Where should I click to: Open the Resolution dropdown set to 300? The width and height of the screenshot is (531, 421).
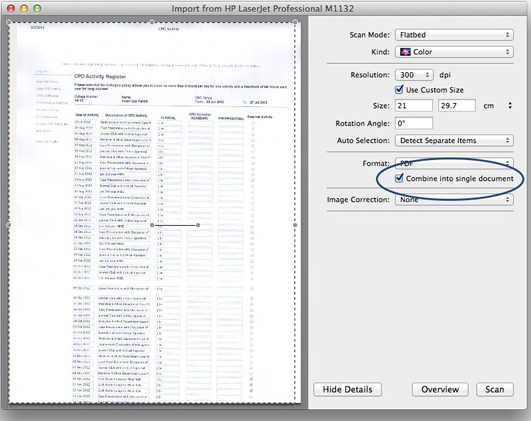point(414,75)
